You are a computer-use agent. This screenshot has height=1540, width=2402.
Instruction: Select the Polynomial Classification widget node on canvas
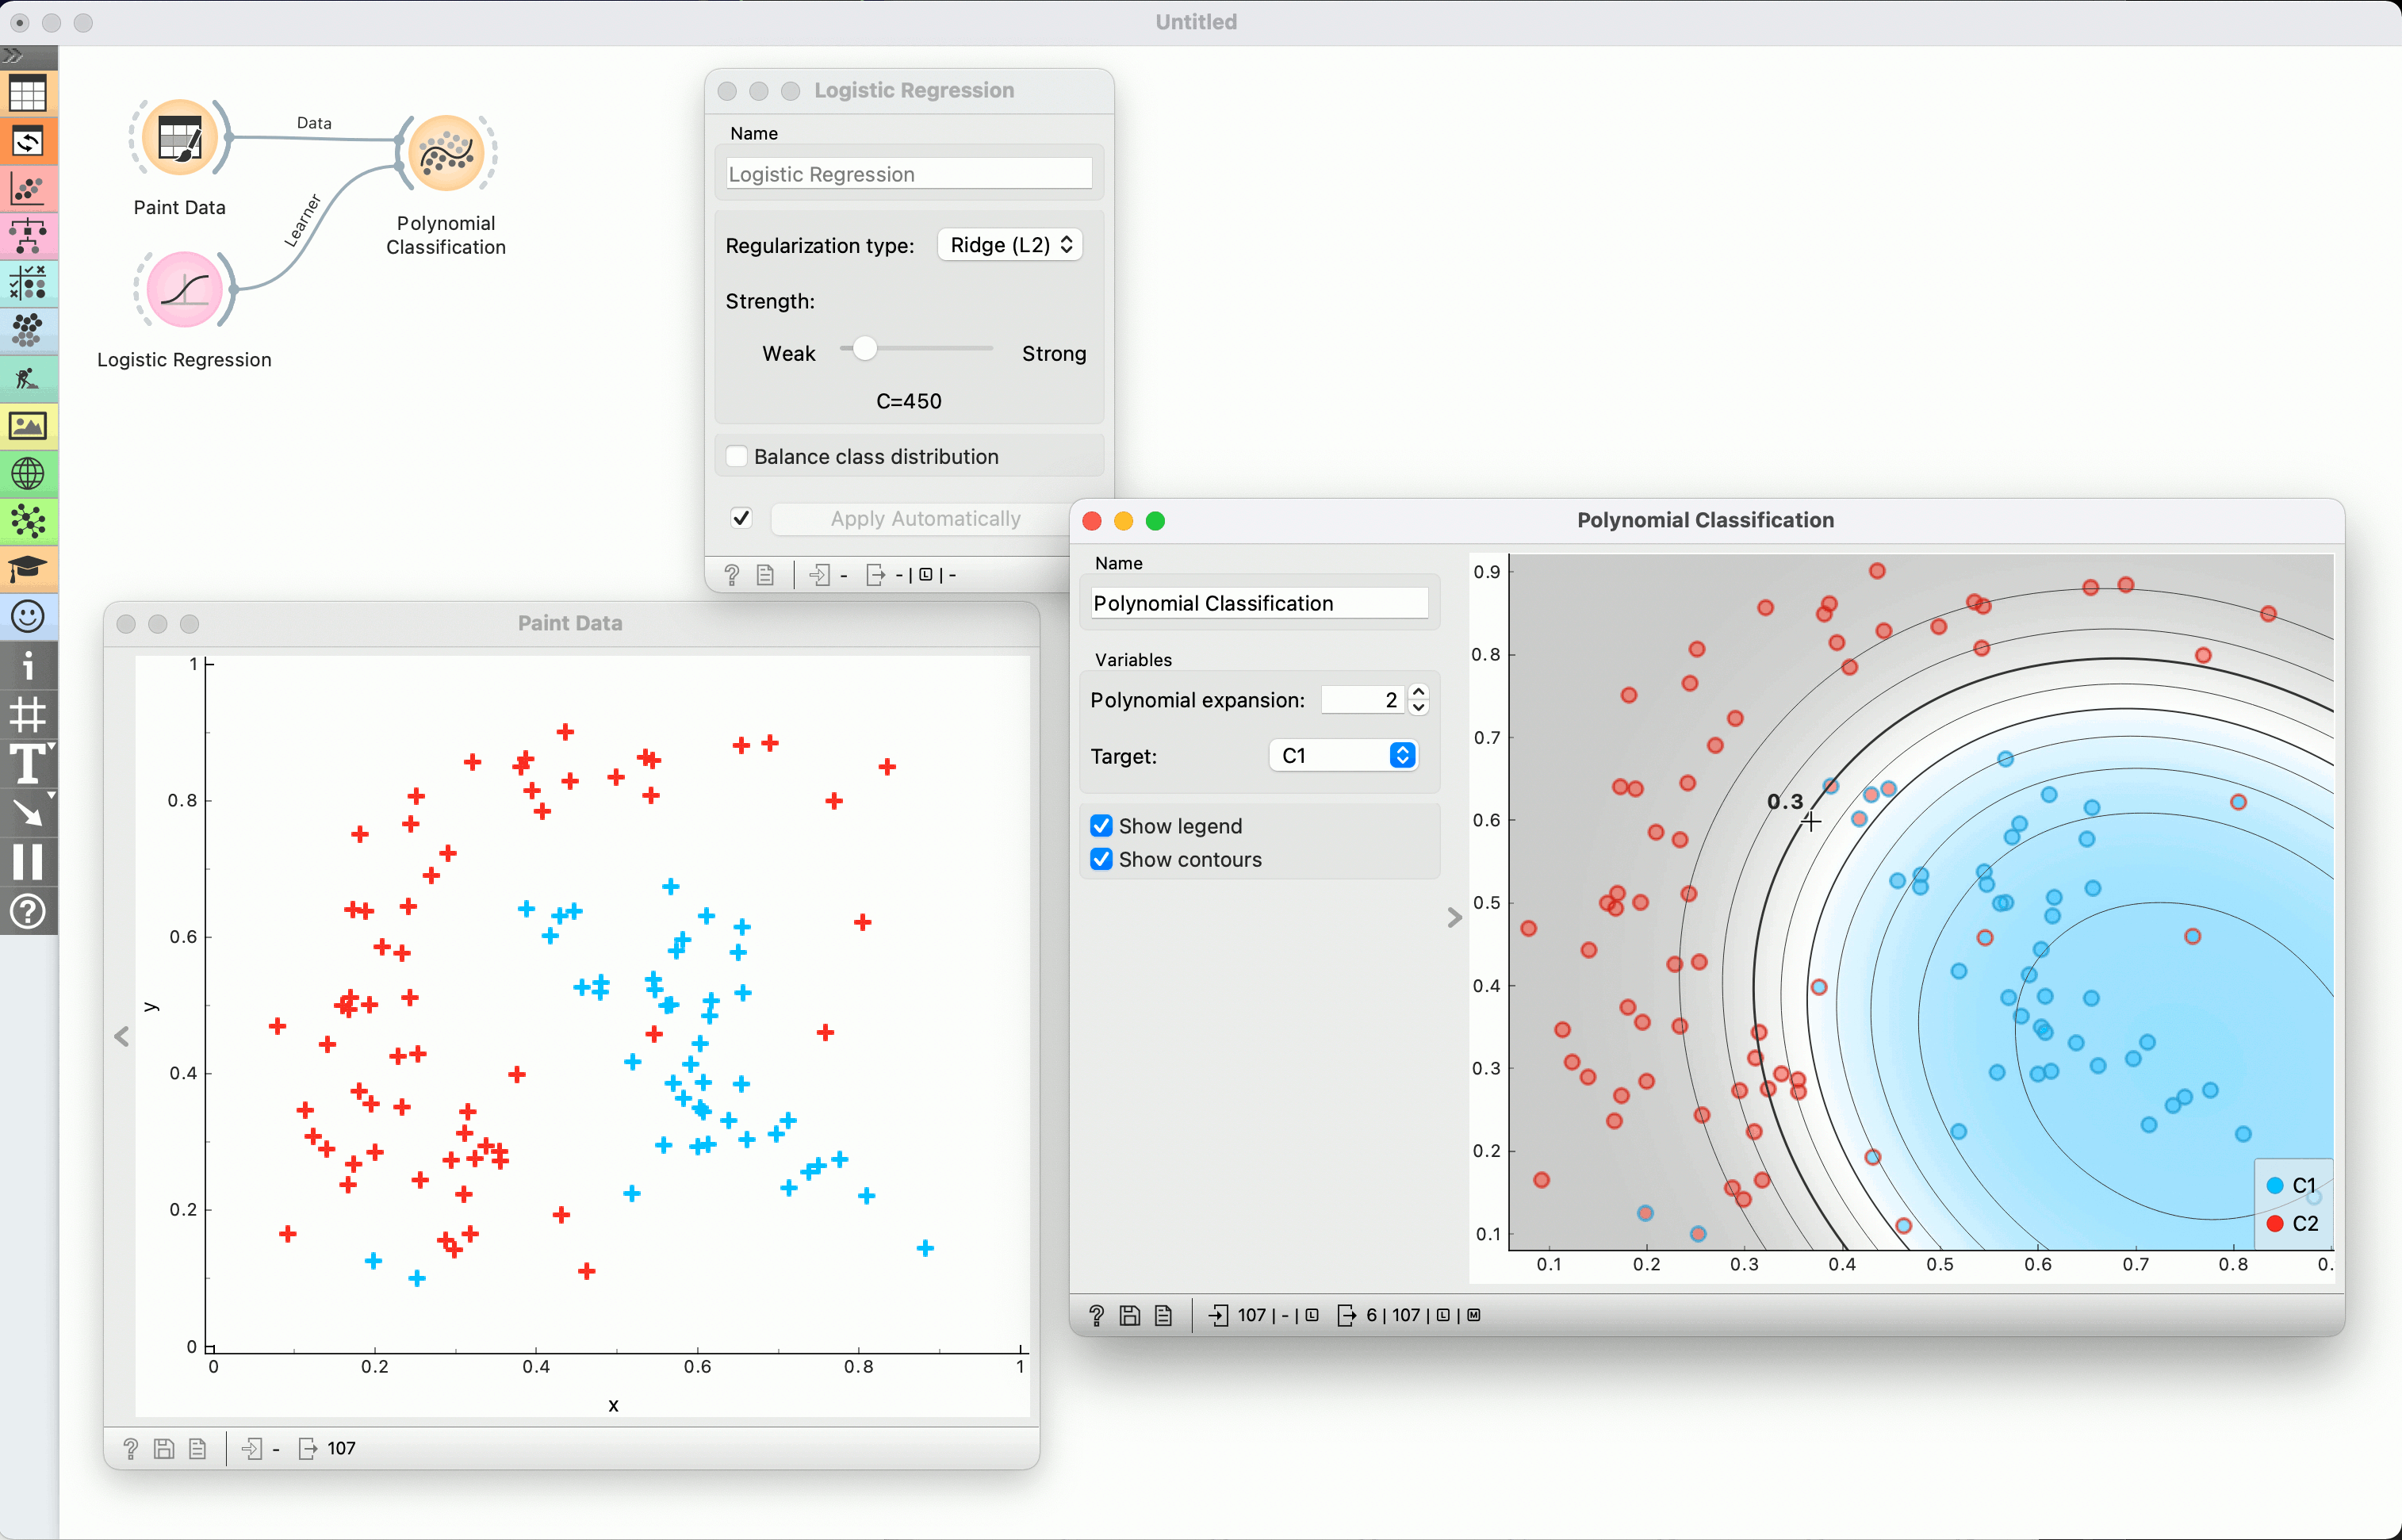[x=447, y=153]
